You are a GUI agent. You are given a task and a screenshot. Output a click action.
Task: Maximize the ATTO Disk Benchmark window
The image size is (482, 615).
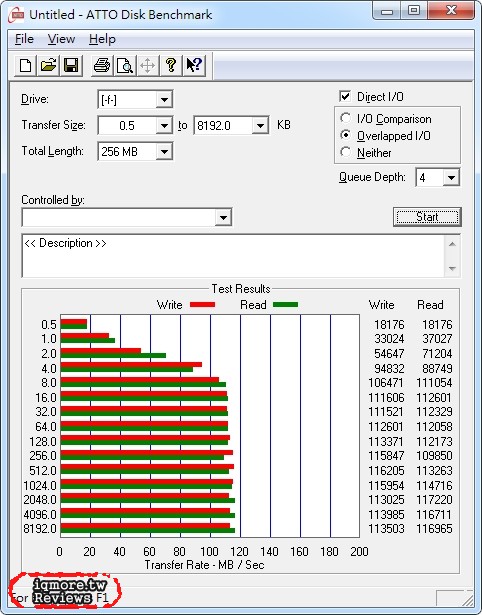point(414,11)
